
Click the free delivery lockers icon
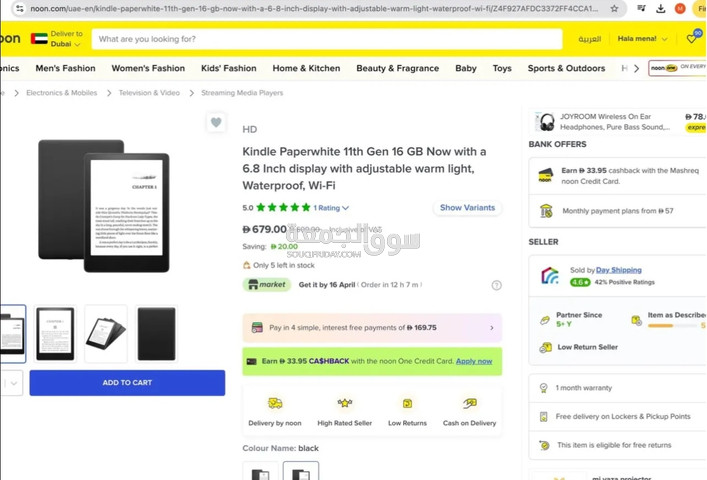point(544,416)
